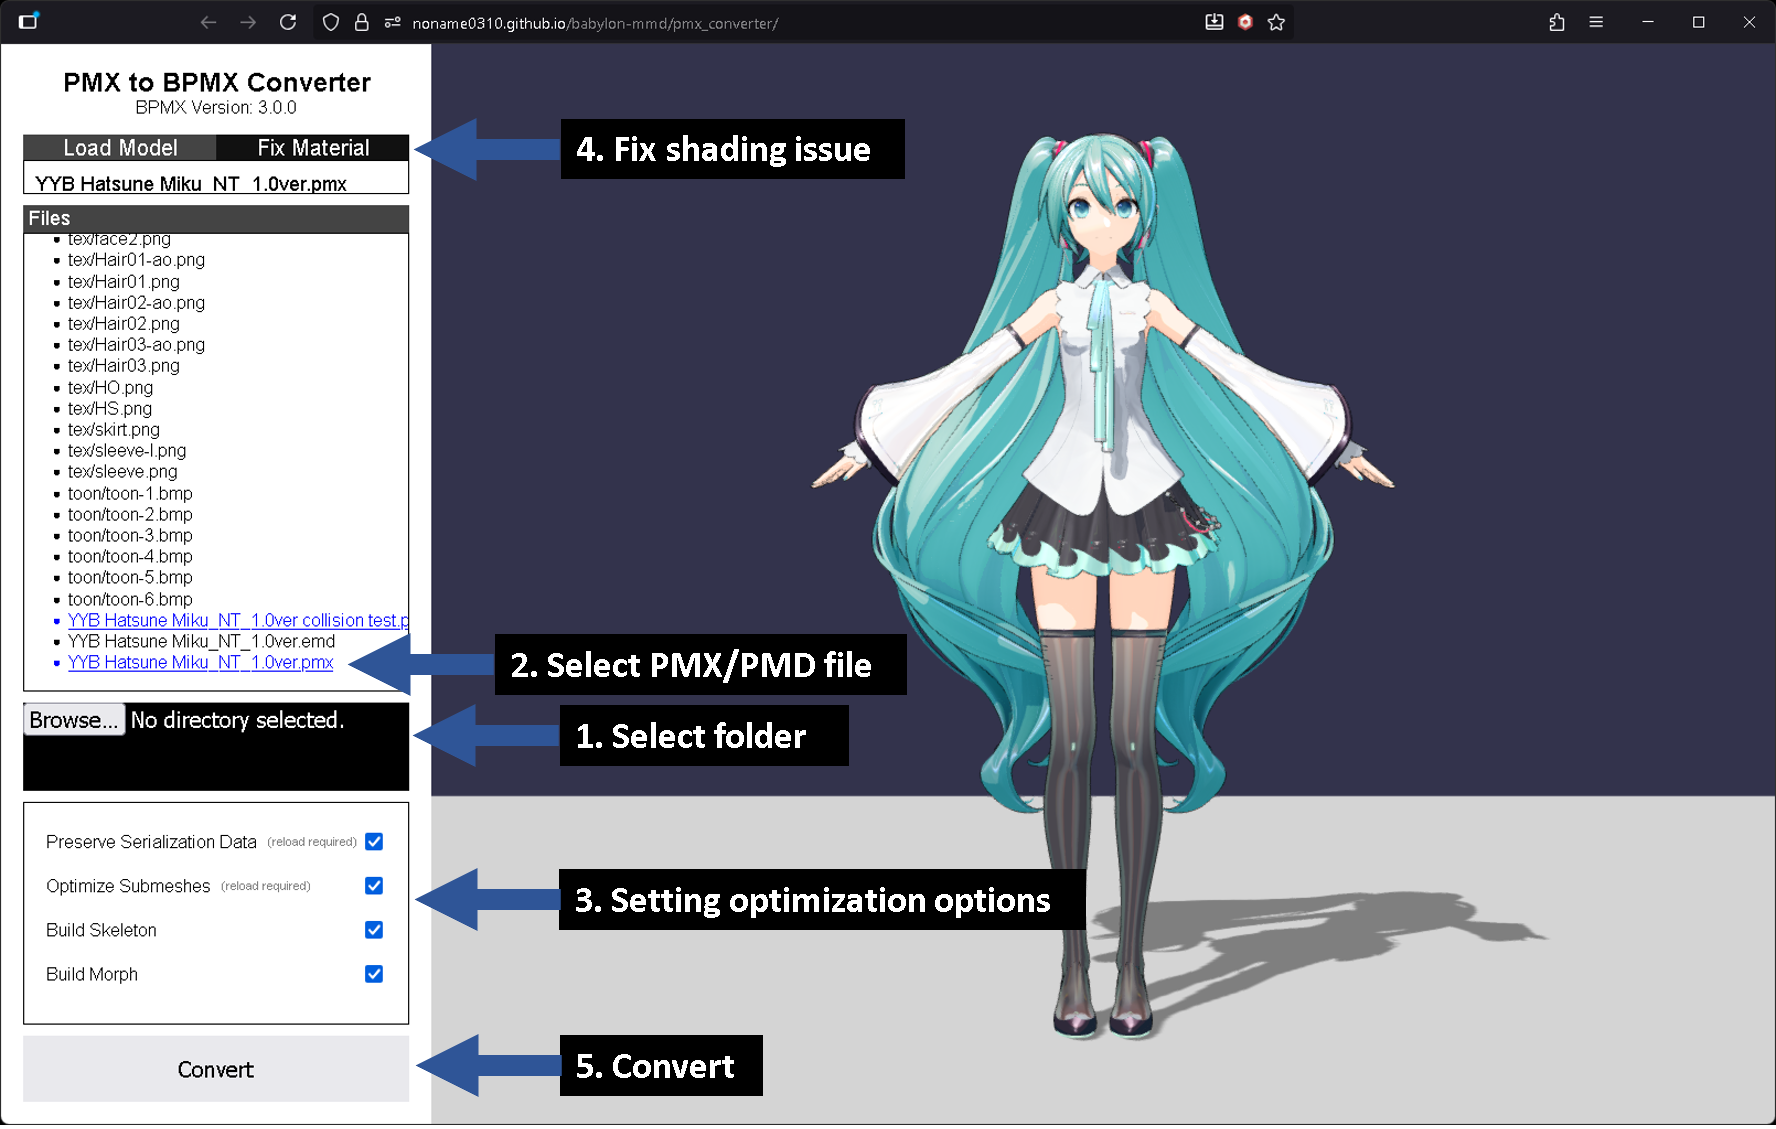Screen dimensions: 1776x1129
Task: Select YYB Hatsune Miku_NT_1.0ver.pmx file link
Action: (x=200, y=662)
